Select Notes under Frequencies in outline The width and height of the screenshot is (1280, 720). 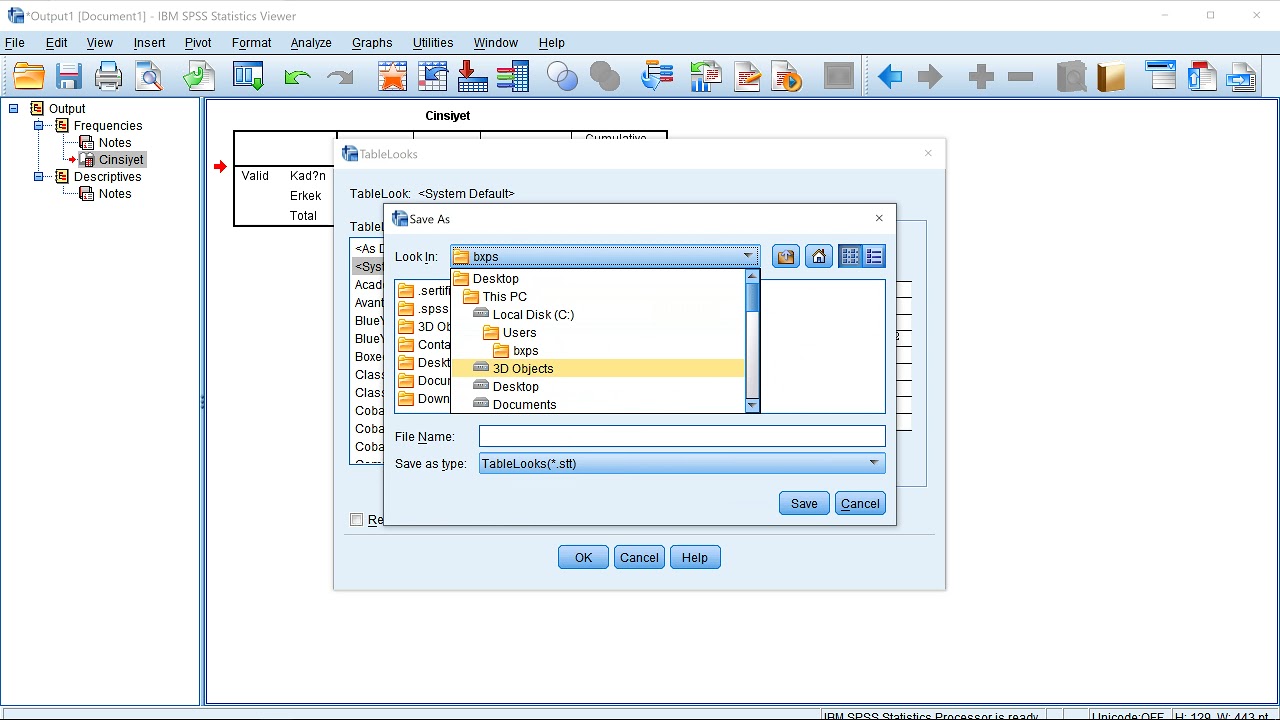115,143
